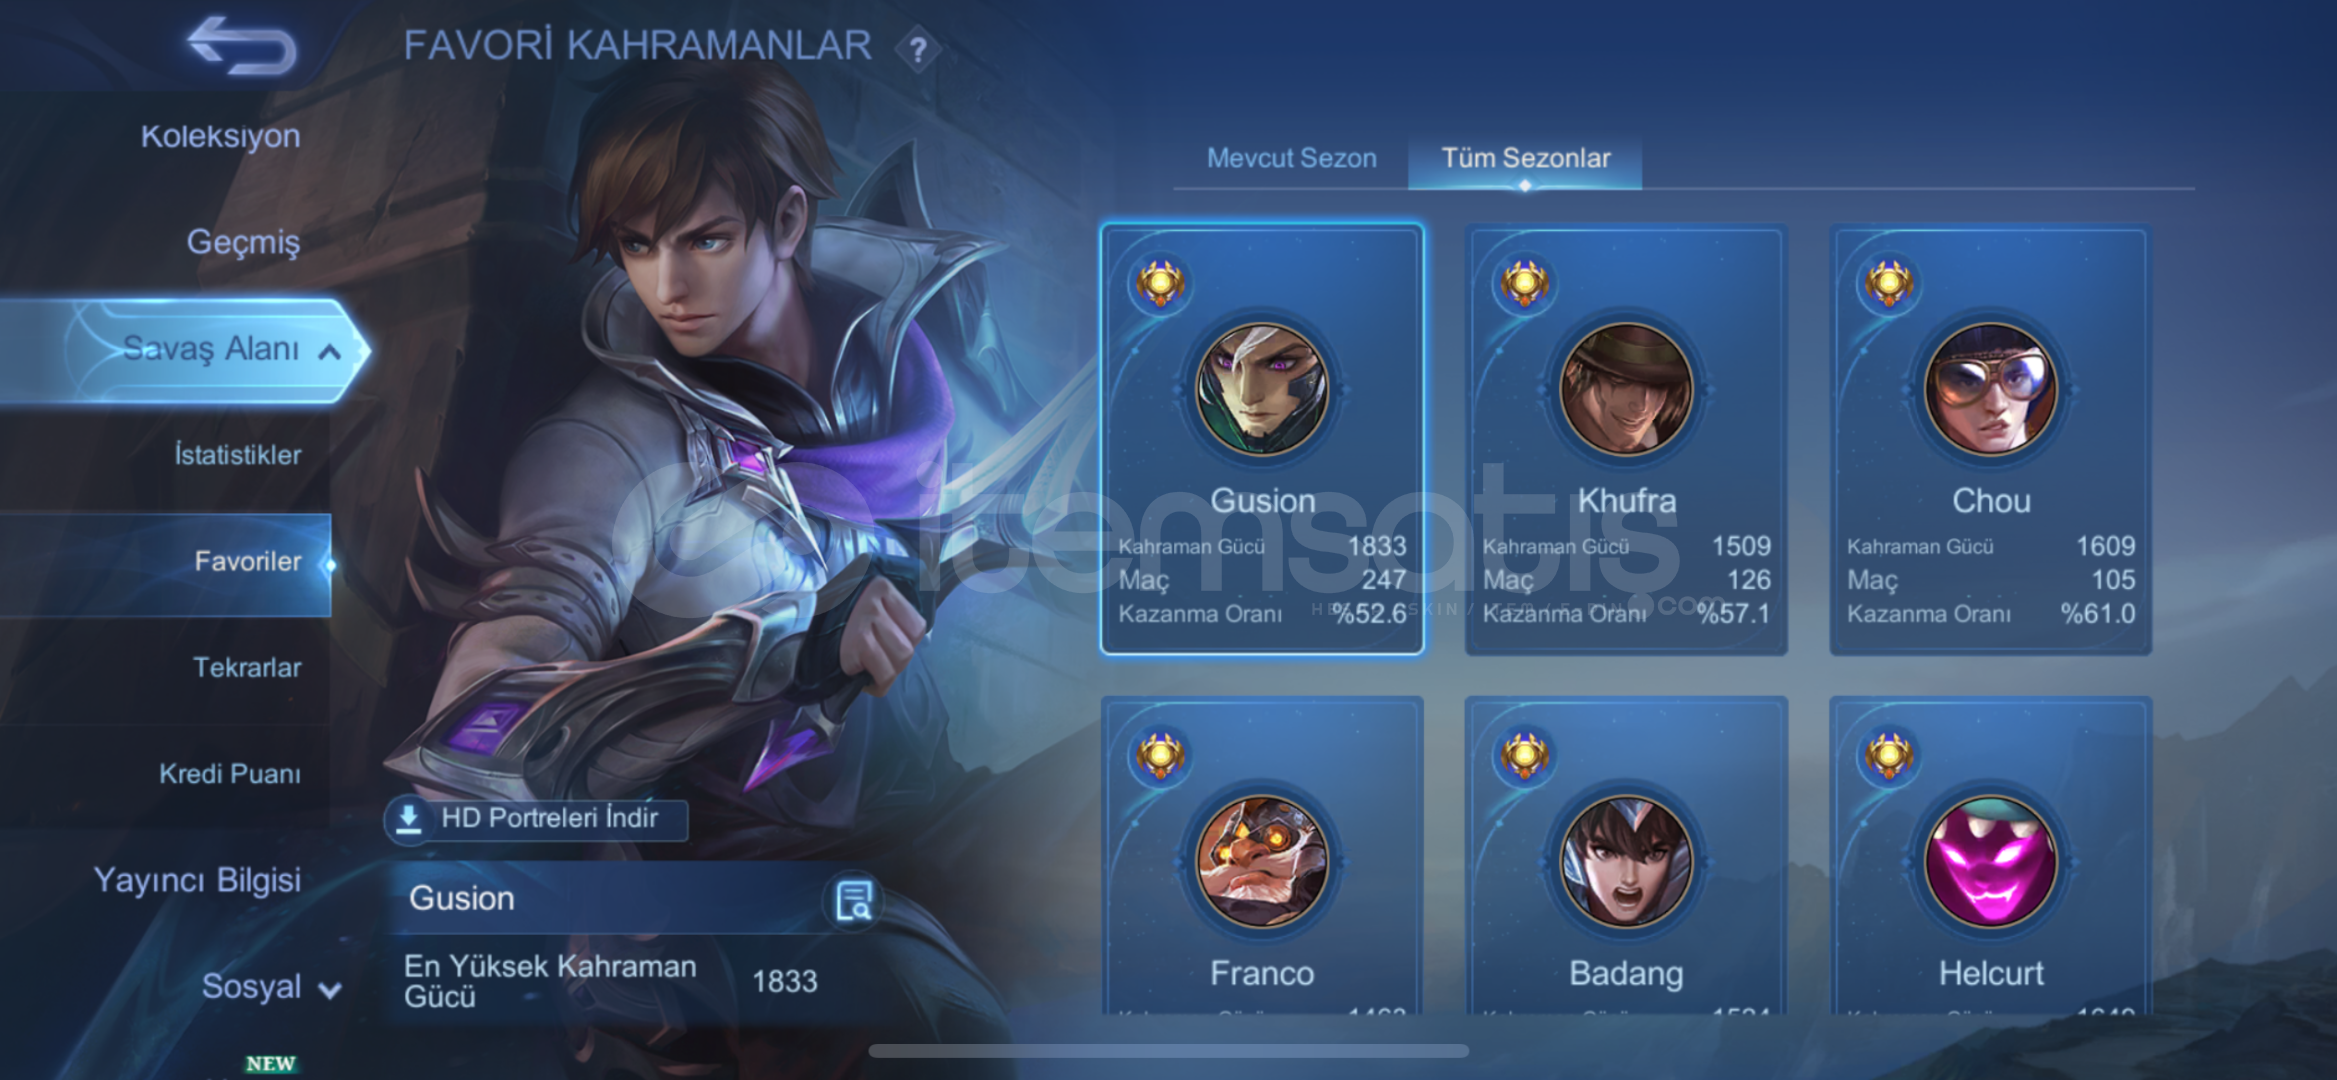
Task: Select the Gusion hero portrait
Action: pos(1262,388)
